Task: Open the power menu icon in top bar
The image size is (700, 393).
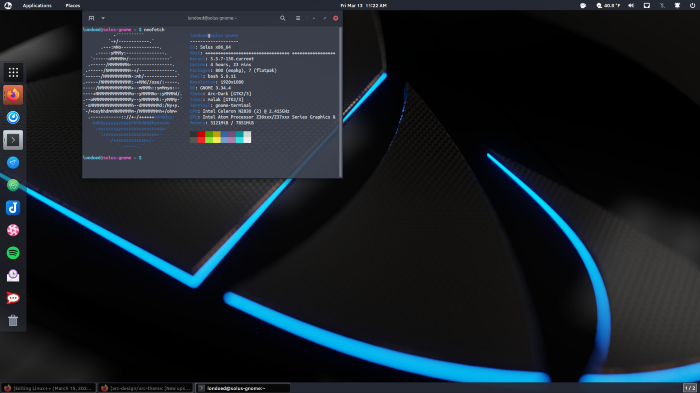Action: pyautogui.click(x=692, y=5)
